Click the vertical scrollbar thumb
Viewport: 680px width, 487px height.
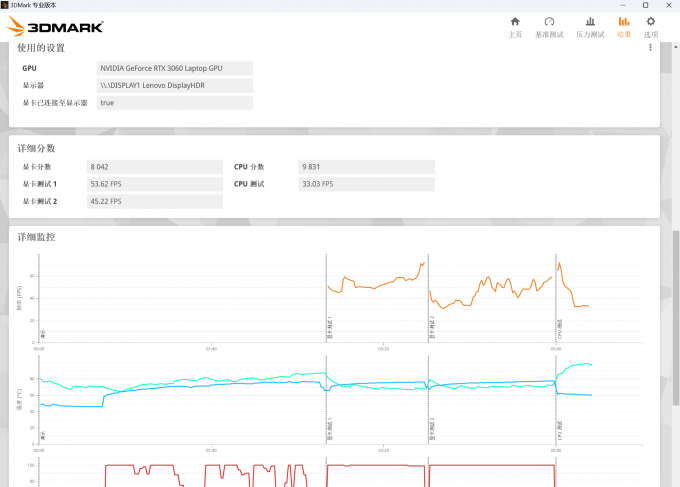point(674,315)
